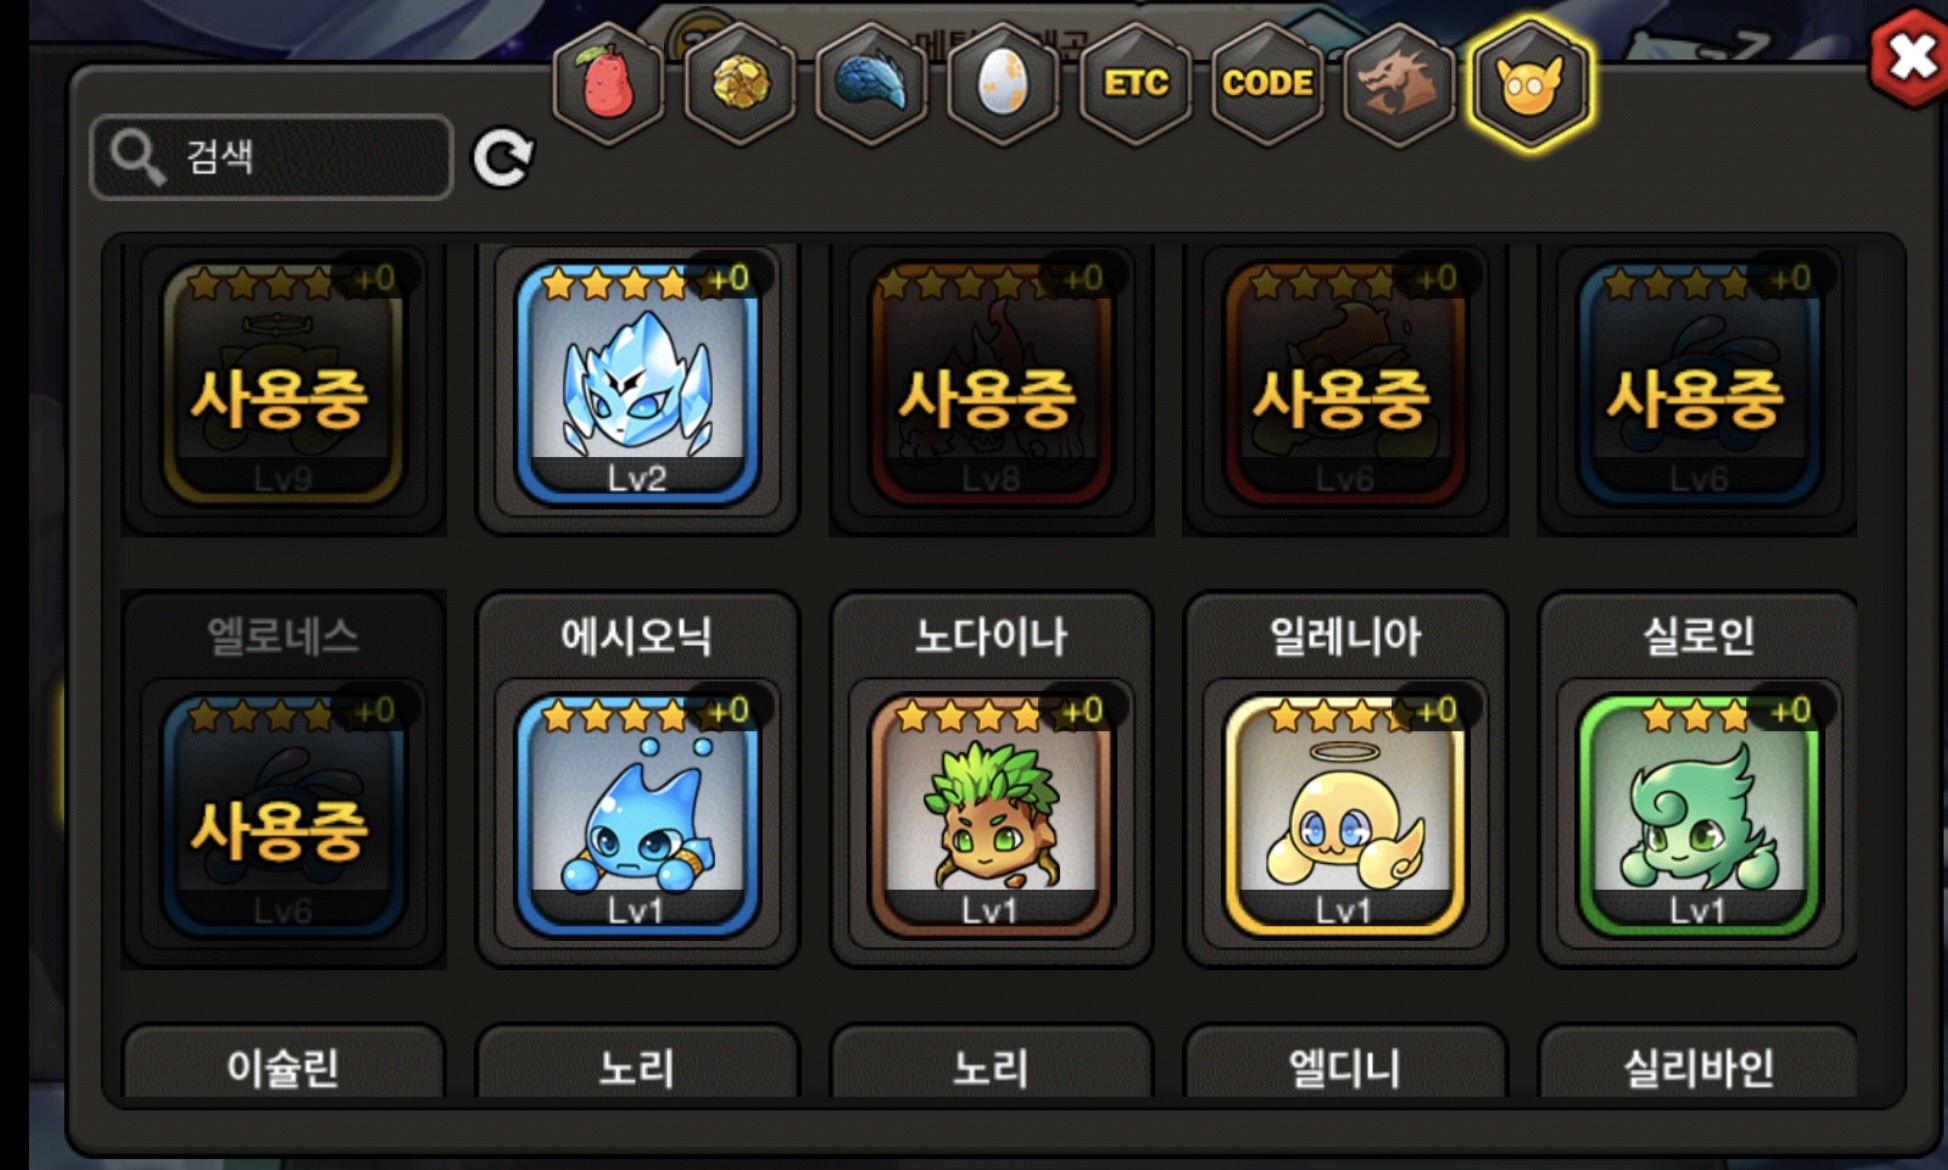Image resolution: width=1948 pixels, height=1170 pixels.
Task: Click the 엘디니 pet slot label
Action: pyautogui.click(x=1345, y=1067)
